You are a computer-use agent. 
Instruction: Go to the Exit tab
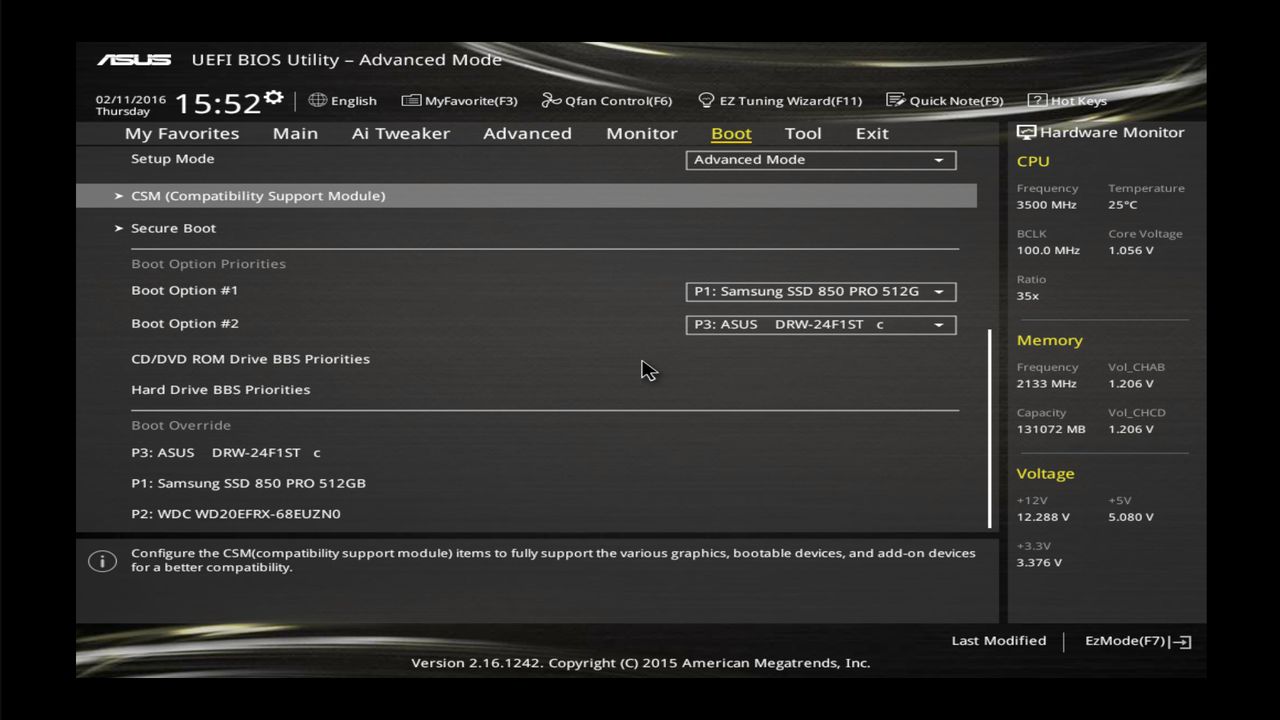872,133
